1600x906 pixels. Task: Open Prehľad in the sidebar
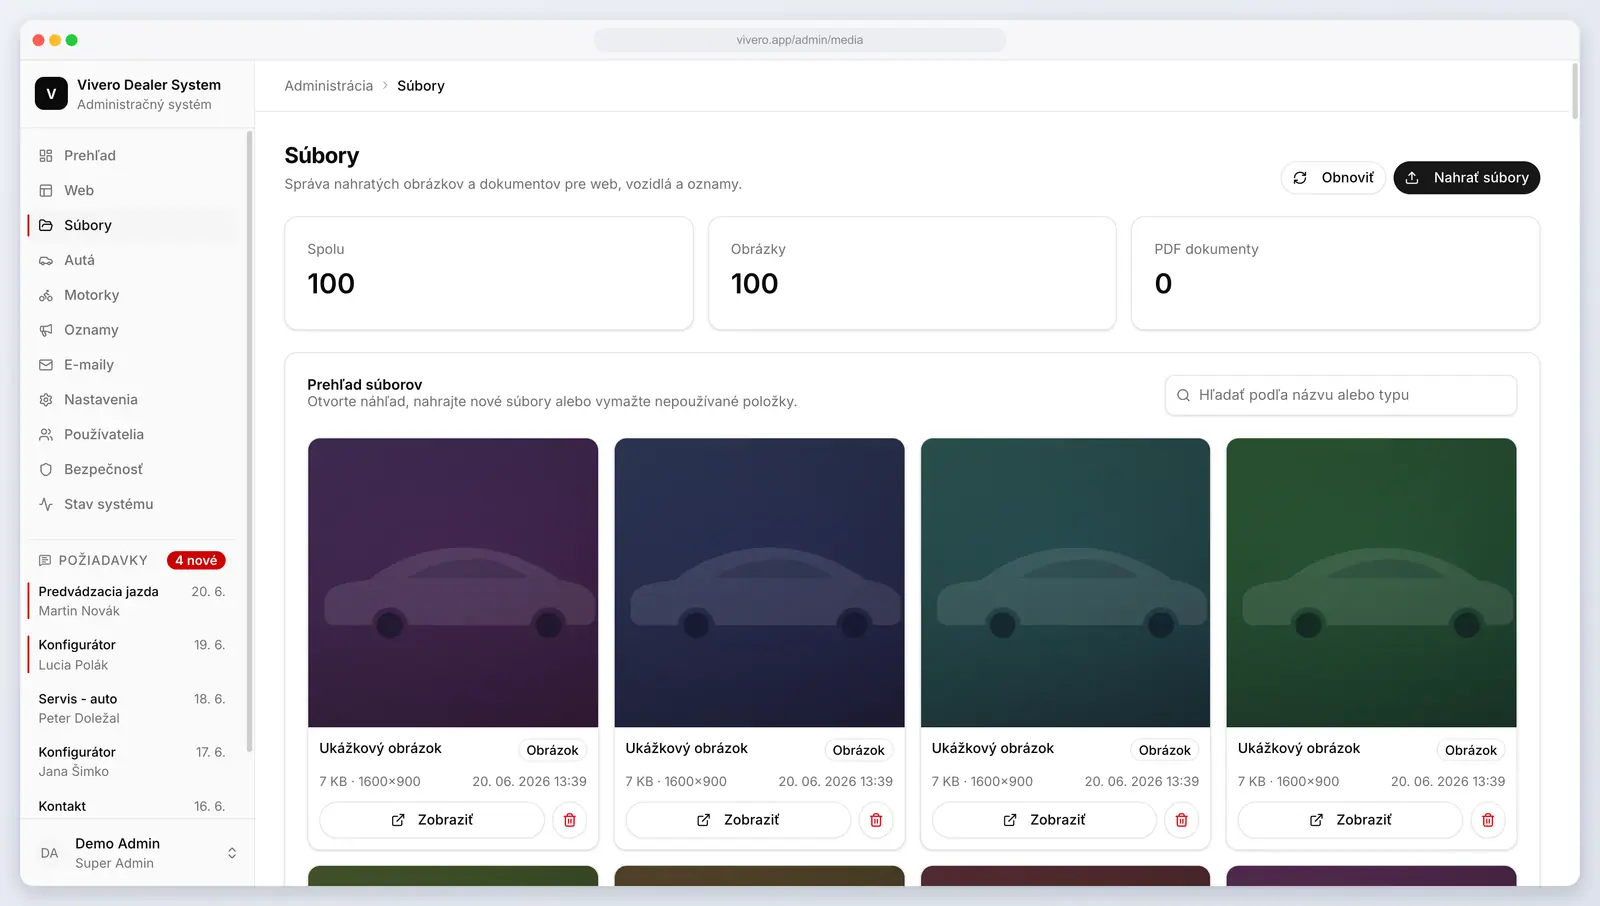click(132, 155)
